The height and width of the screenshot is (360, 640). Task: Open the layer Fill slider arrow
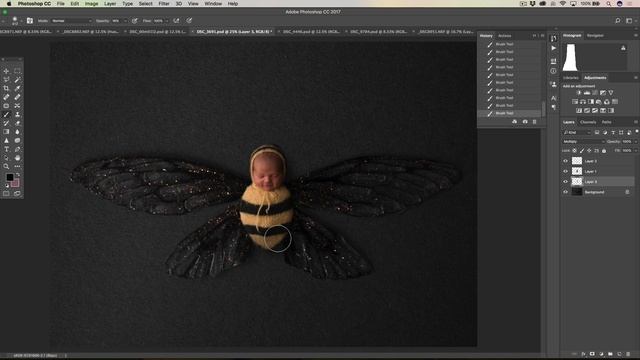coord(636,151)
